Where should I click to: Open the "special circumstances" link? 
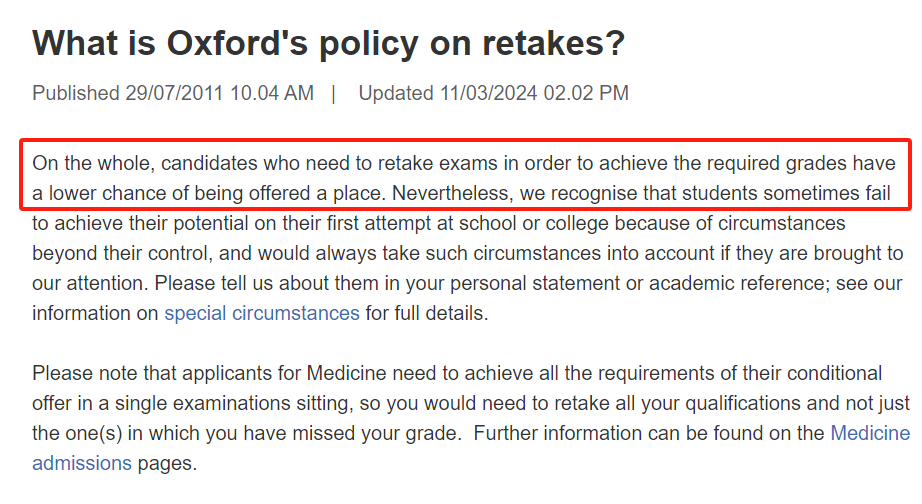[261, 313]
